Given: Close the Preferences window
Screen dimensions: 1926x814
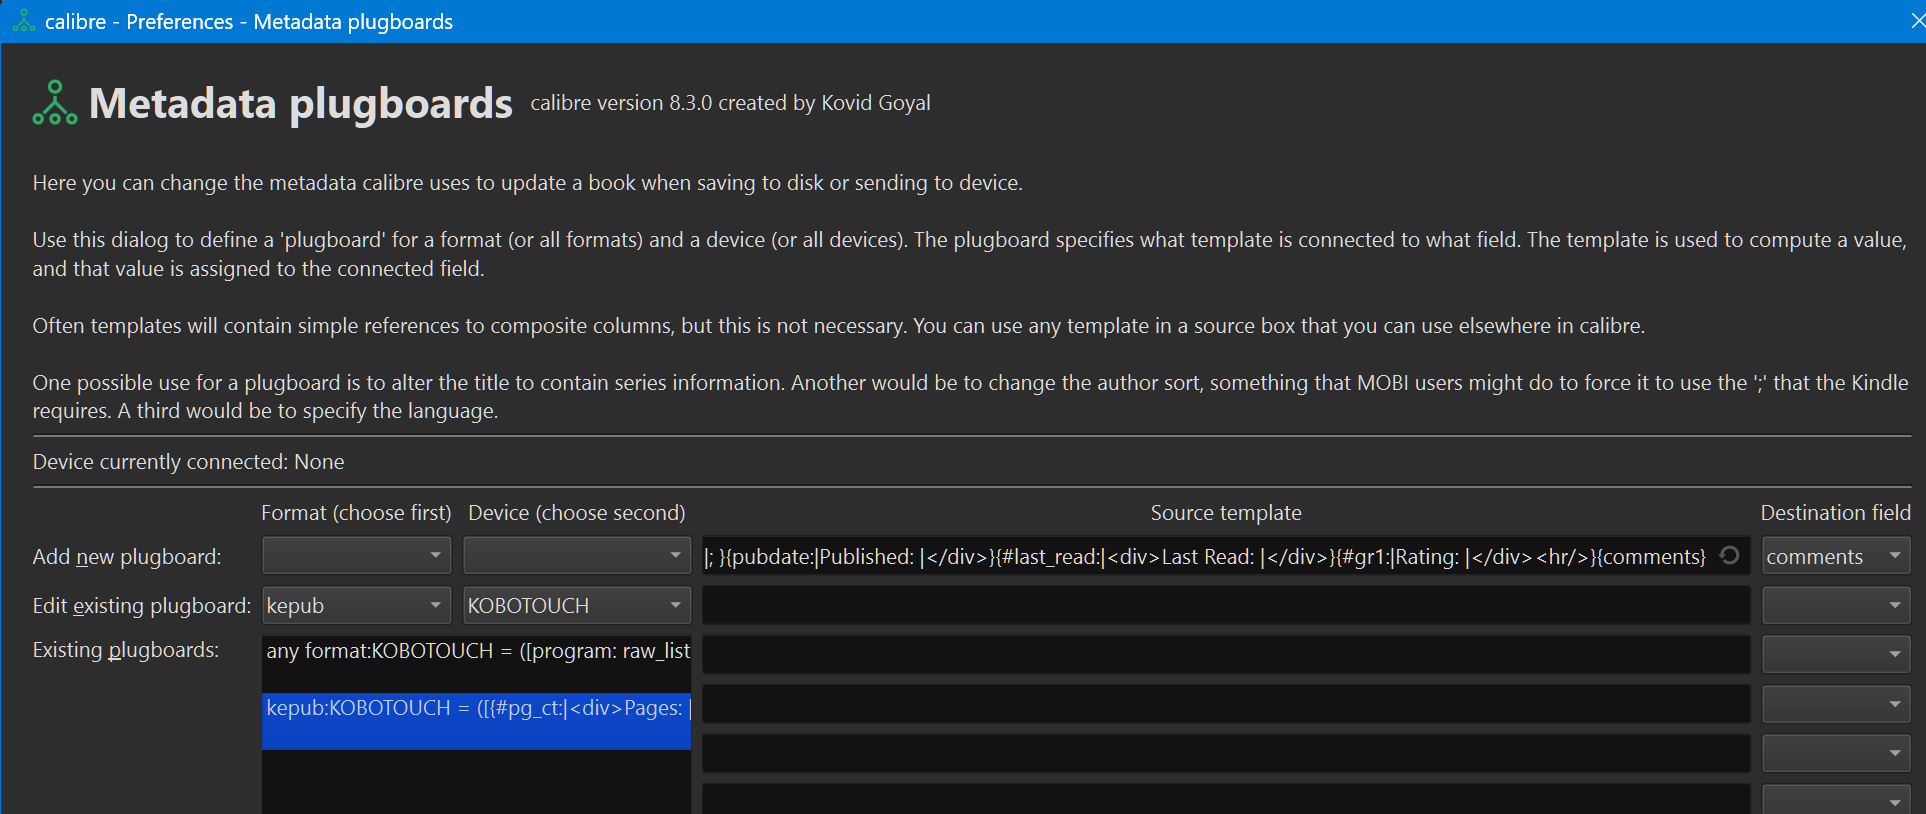Looking at the screenshot, I should coord(1916,21).
